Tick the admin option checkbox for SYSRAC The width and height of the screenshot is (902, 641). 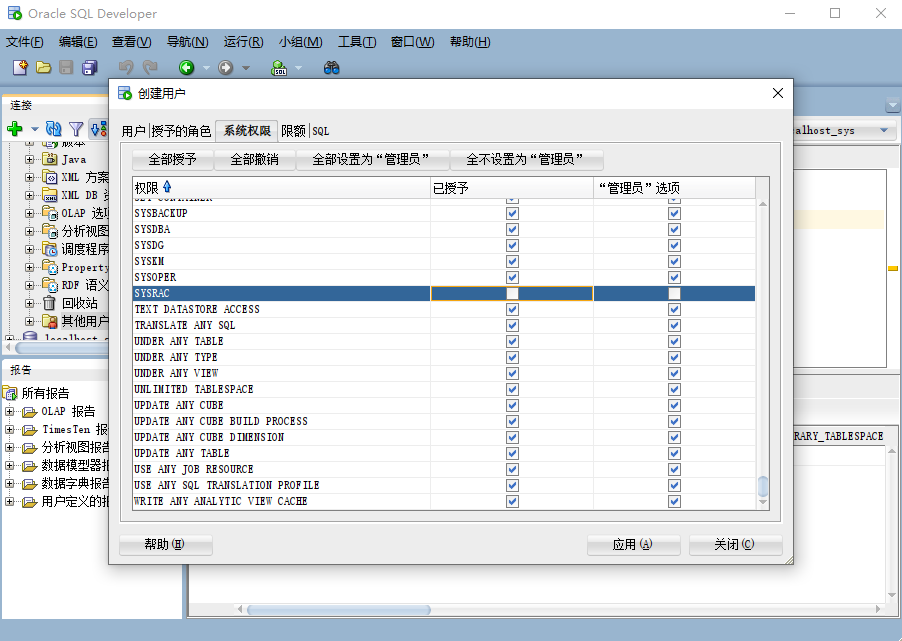pyautogui.click(x=674, y=293)
